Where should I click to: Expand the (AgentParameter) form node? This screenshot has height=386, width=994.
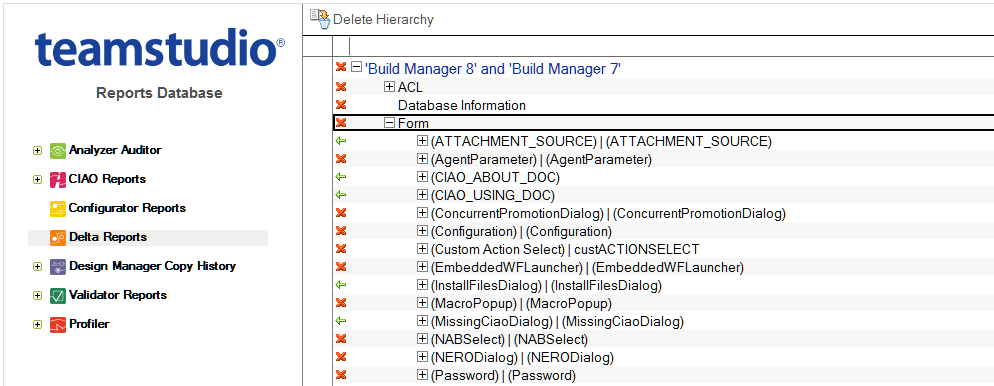click(x=422, y=158)
